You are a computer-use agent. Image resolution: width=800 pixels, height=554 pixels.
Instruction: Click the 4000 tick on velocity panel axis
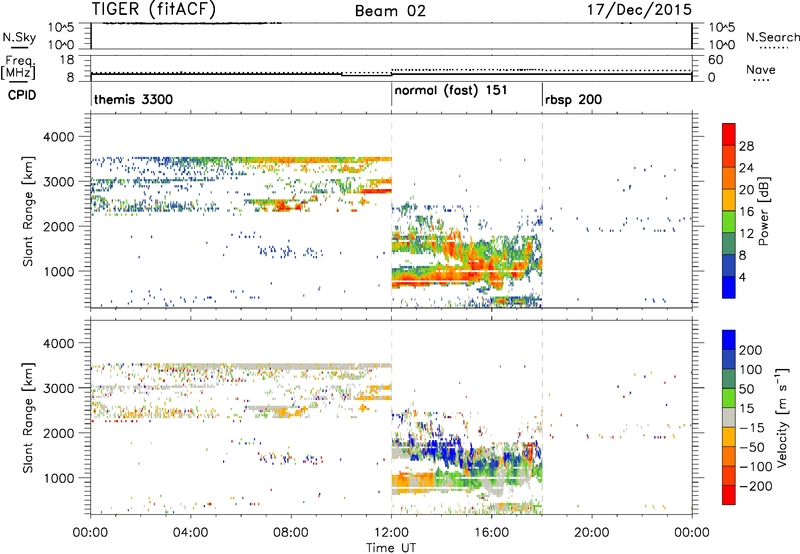(59, 343)
